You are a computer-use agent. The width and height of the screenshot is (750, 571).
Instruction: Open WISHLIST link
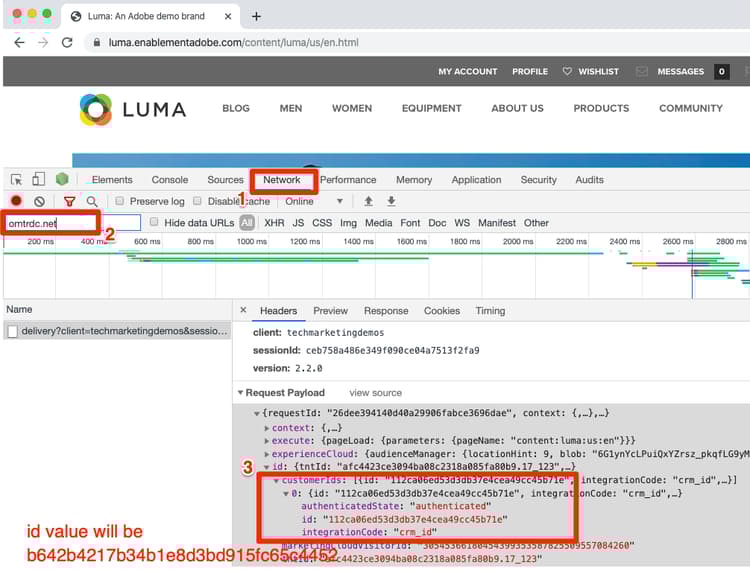click(x=598, y=71)
